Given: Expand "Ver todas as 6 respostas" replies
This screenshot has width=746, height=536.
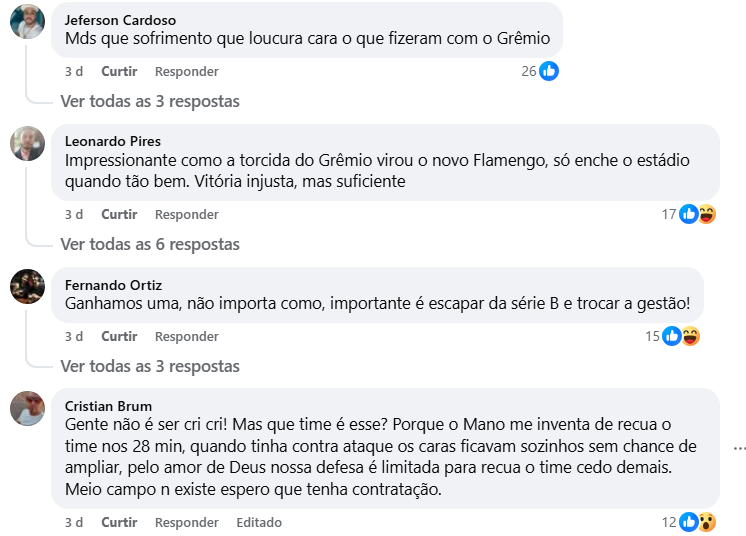Looking at the screenshot, I should coord(150,244).
